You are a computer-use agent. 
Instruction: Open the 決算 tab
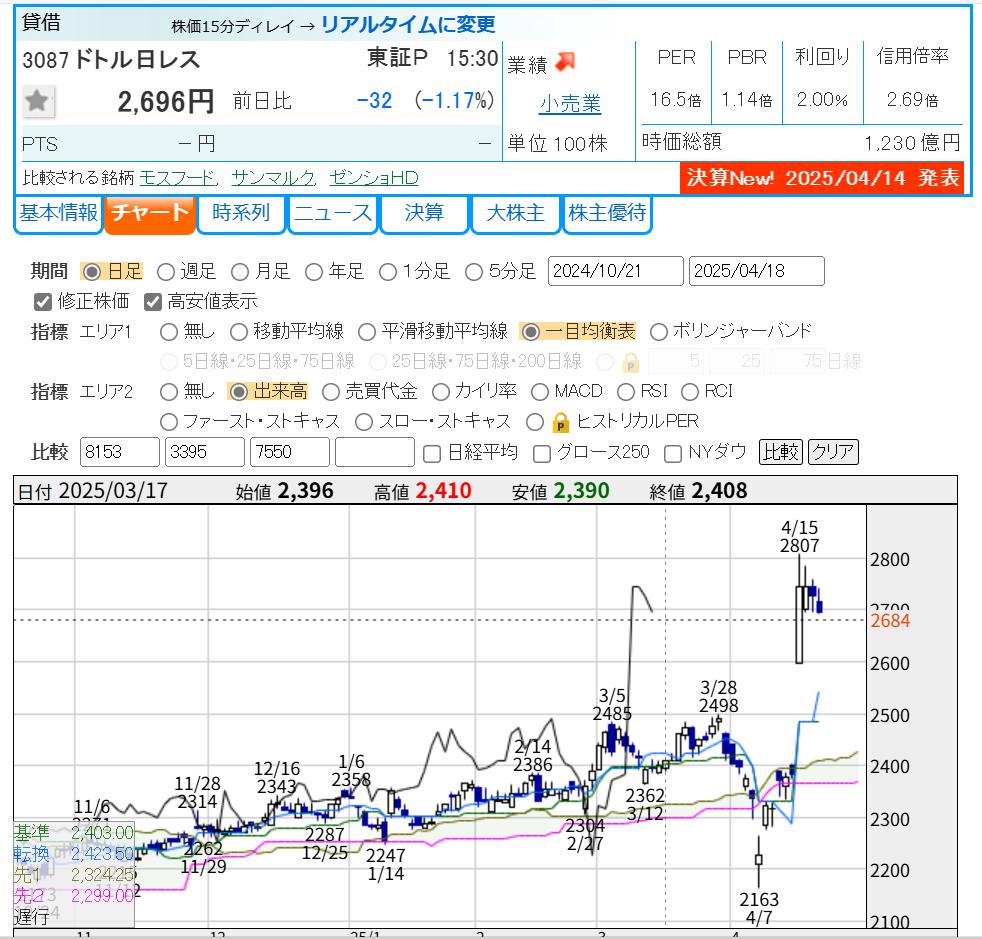click(424, 213)
